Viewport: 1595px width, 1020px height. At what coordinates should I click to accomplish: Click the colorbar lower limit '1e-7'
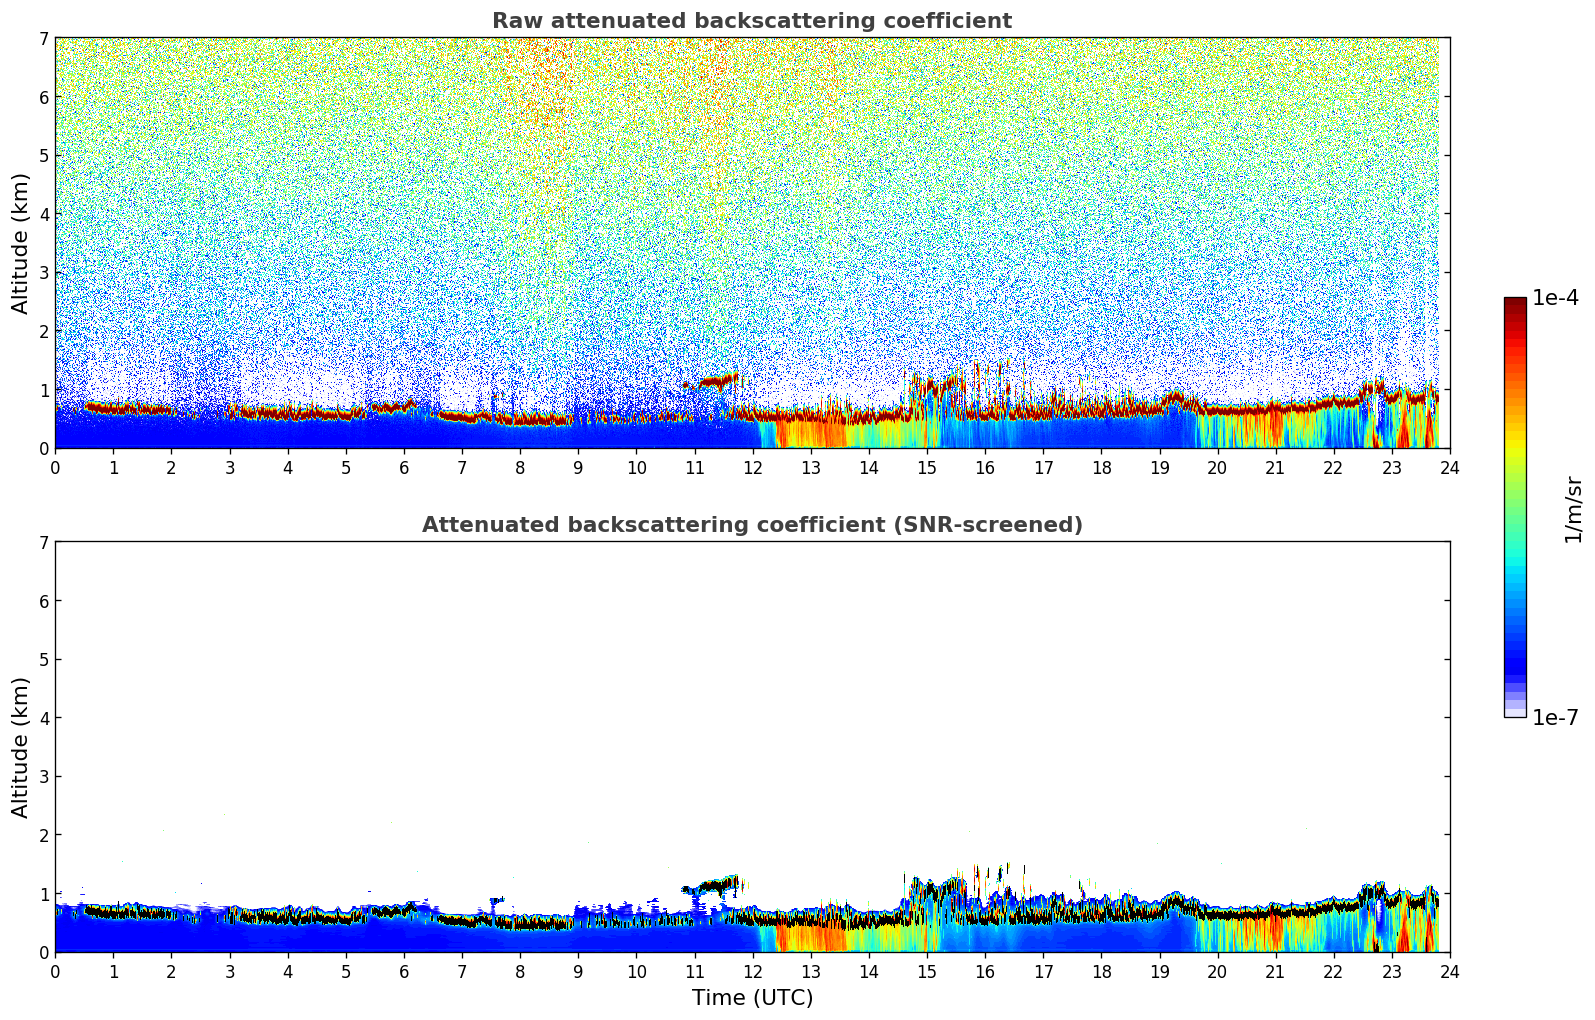tap(1555, 718)
